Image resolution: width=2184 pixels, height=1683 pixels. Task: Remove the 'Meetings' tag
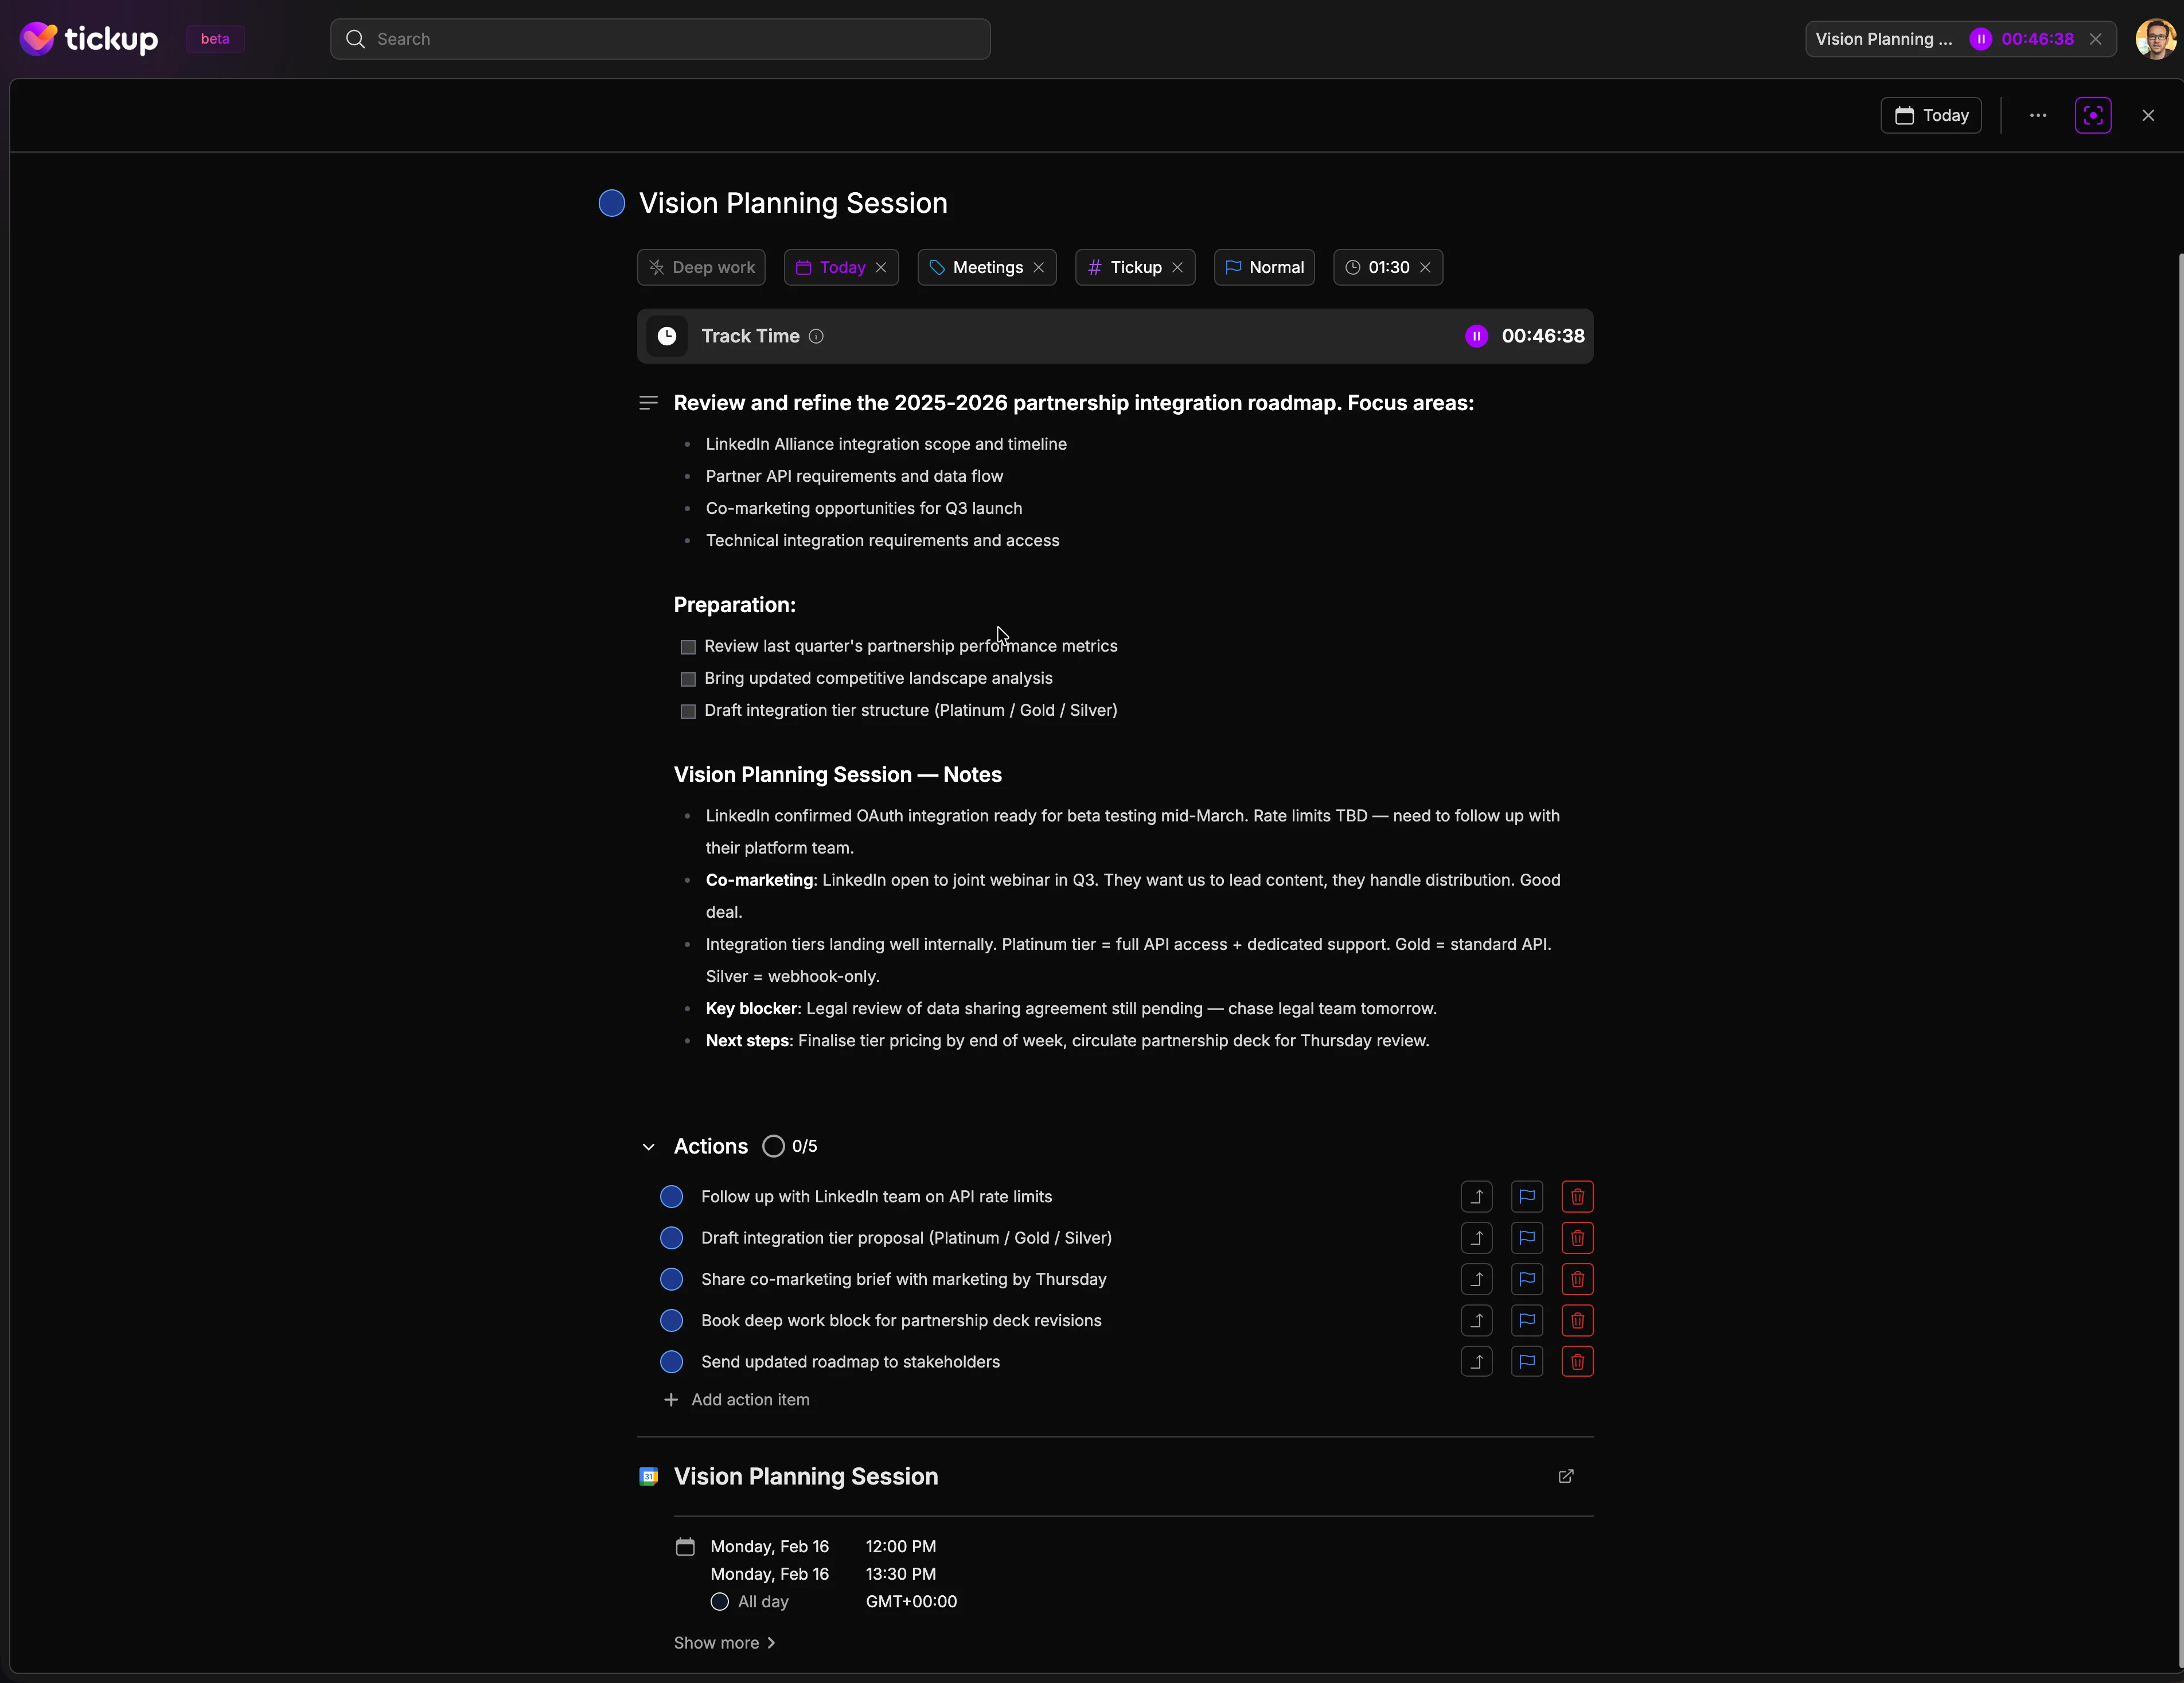coord(1040,267)
